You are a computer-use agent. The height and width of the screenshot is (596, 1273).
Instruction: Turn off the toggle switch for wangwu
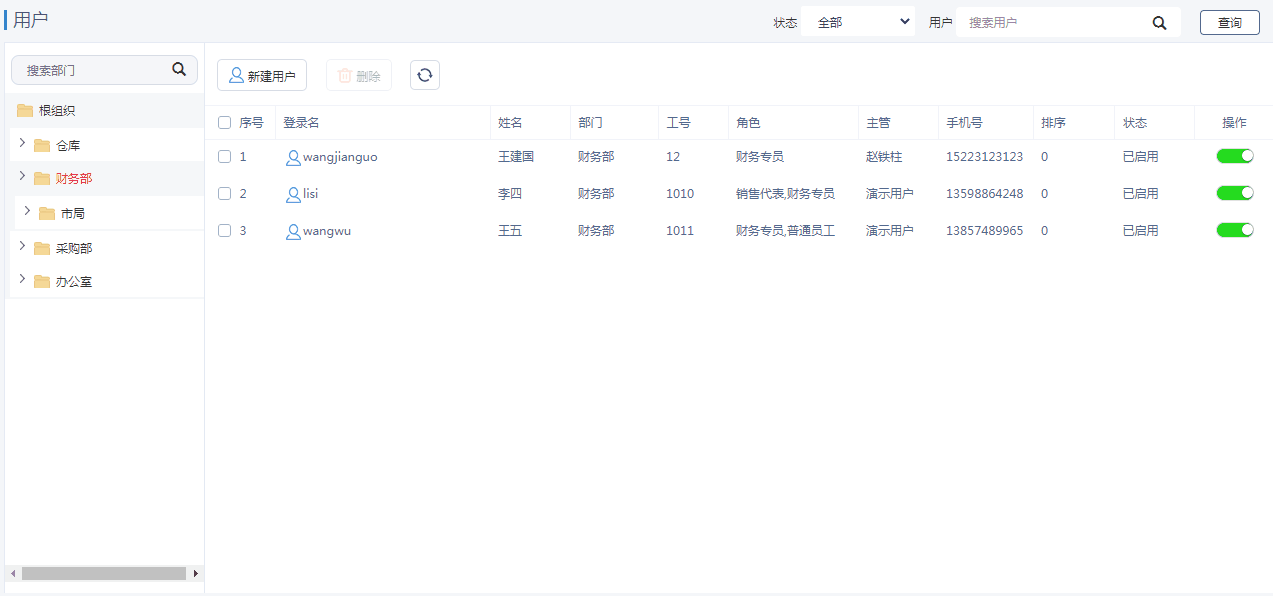[1235, 230]
